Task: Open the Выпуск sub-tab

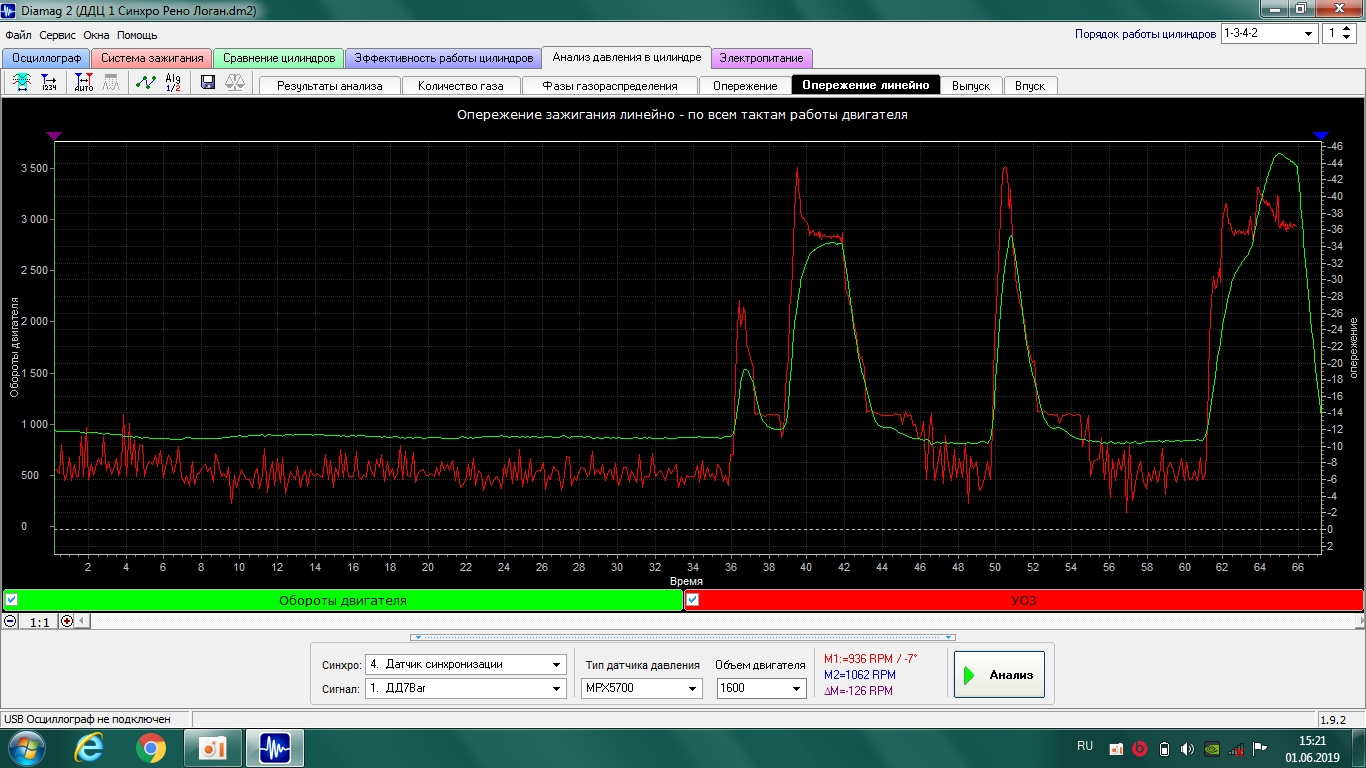Action: [971, 85]
